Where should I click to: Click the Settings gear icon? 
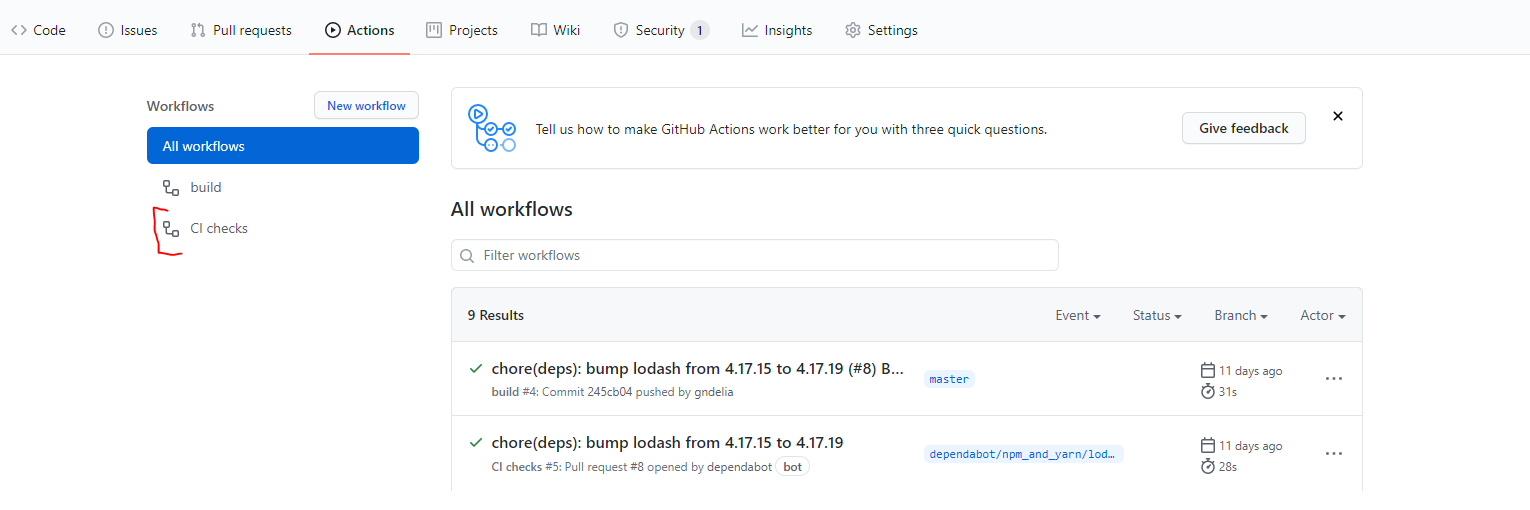point(853,30)
